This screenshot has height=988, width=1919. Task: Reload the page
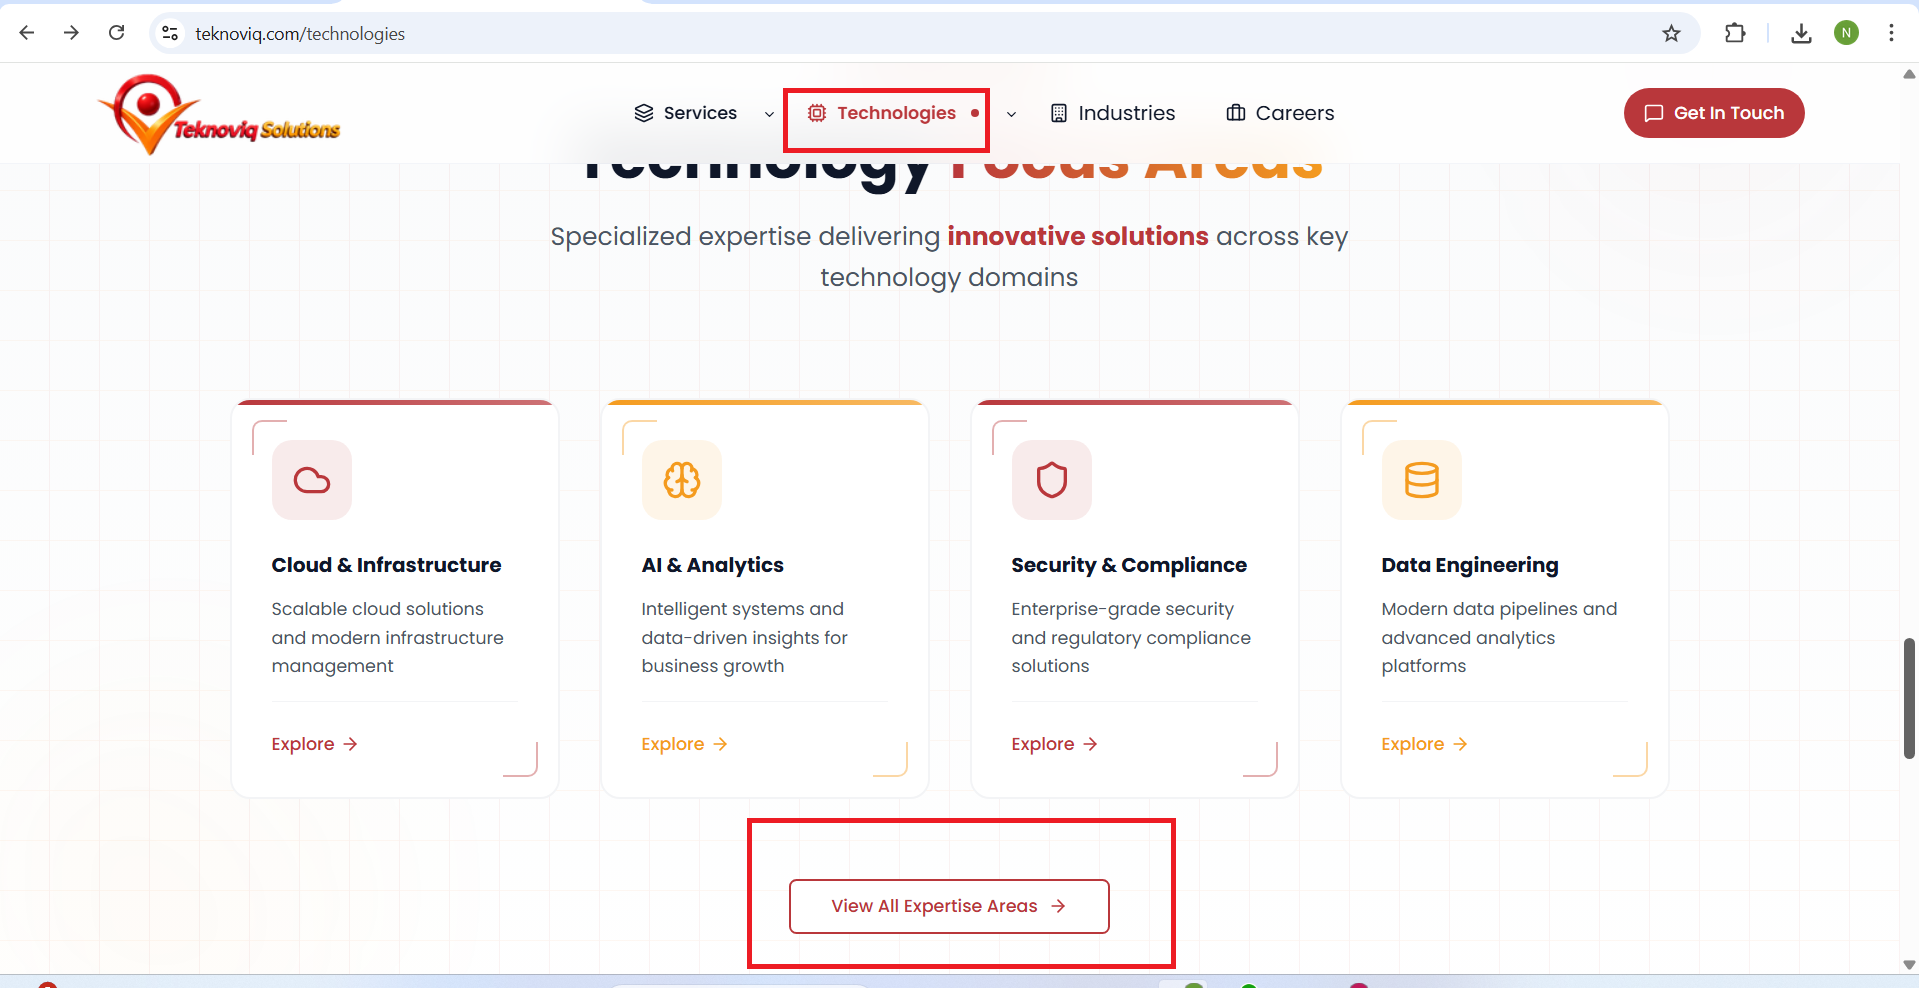pyautogui.click(x=117, y=33)
